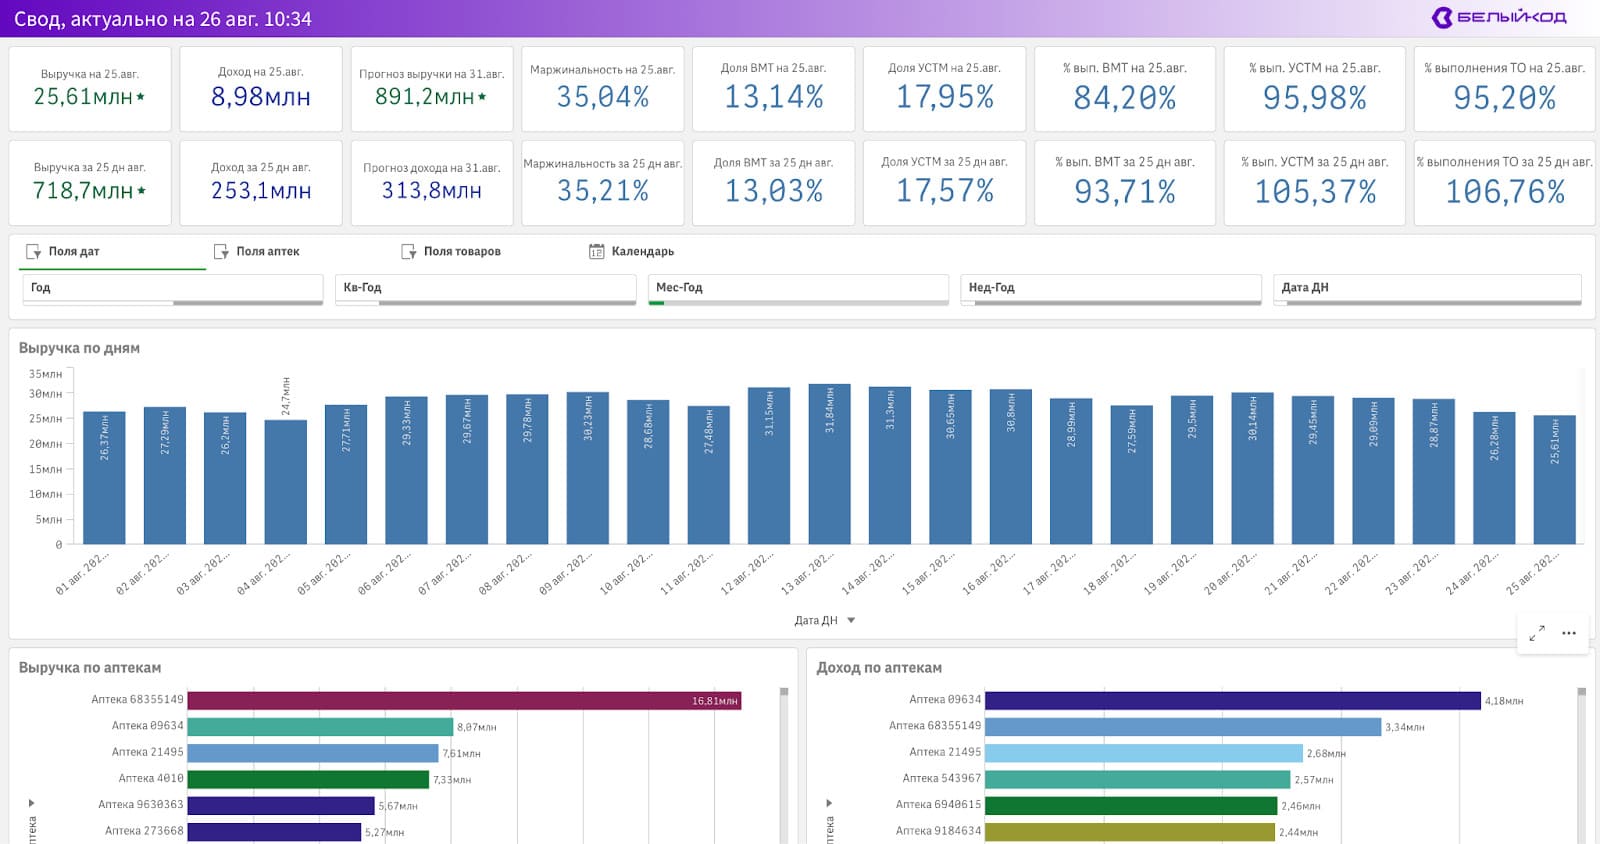This screenshot has height=844, width=1600.
Task: Click the Выручка по аптекам chart title
Action: 90,668
